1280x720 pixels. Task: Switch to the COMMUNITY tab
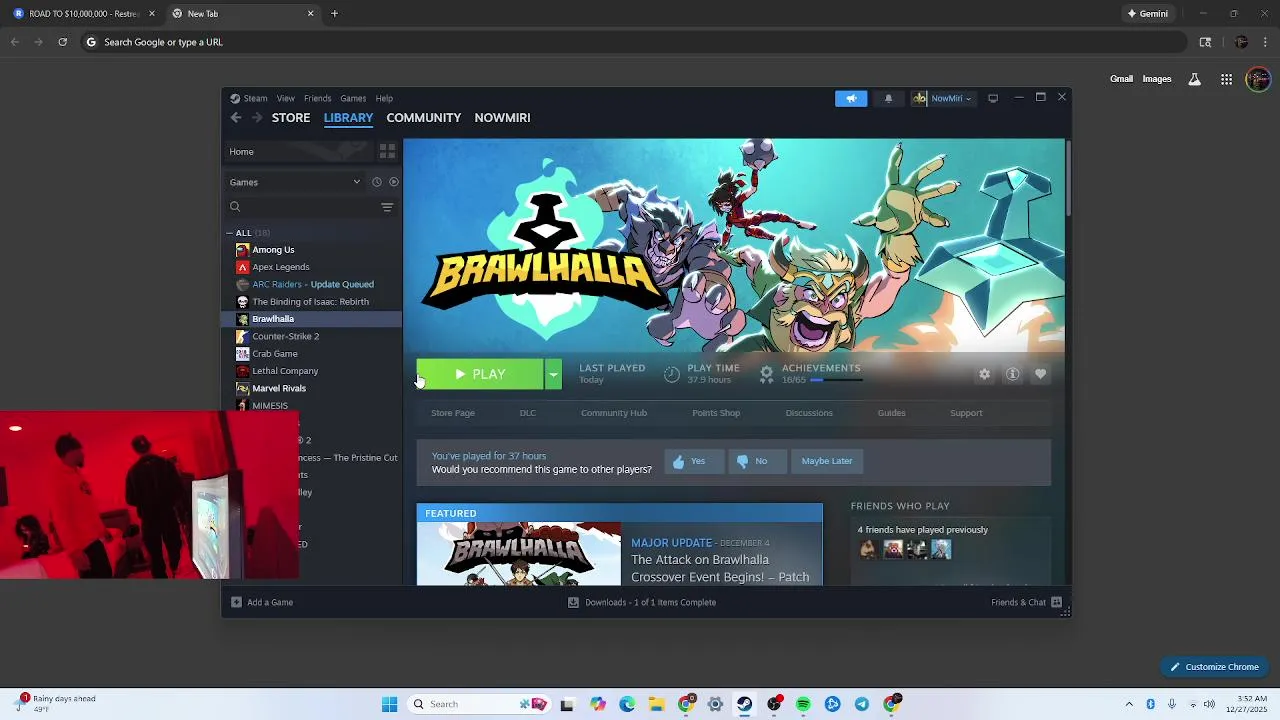[424, 118]
